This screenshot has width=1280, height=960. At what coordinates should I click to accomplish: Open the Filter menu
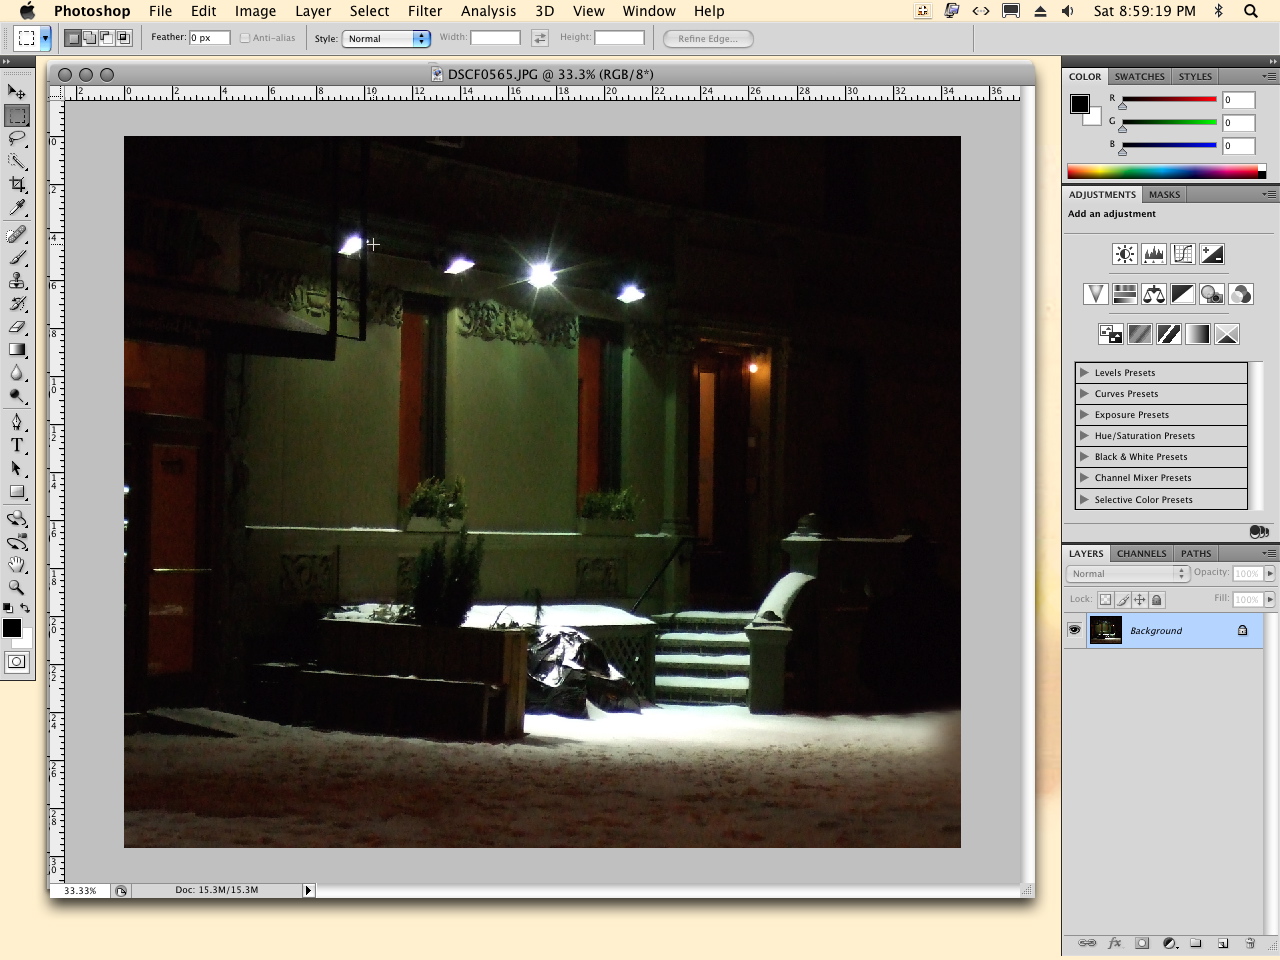pyautogui.click(x=425, y=11)
